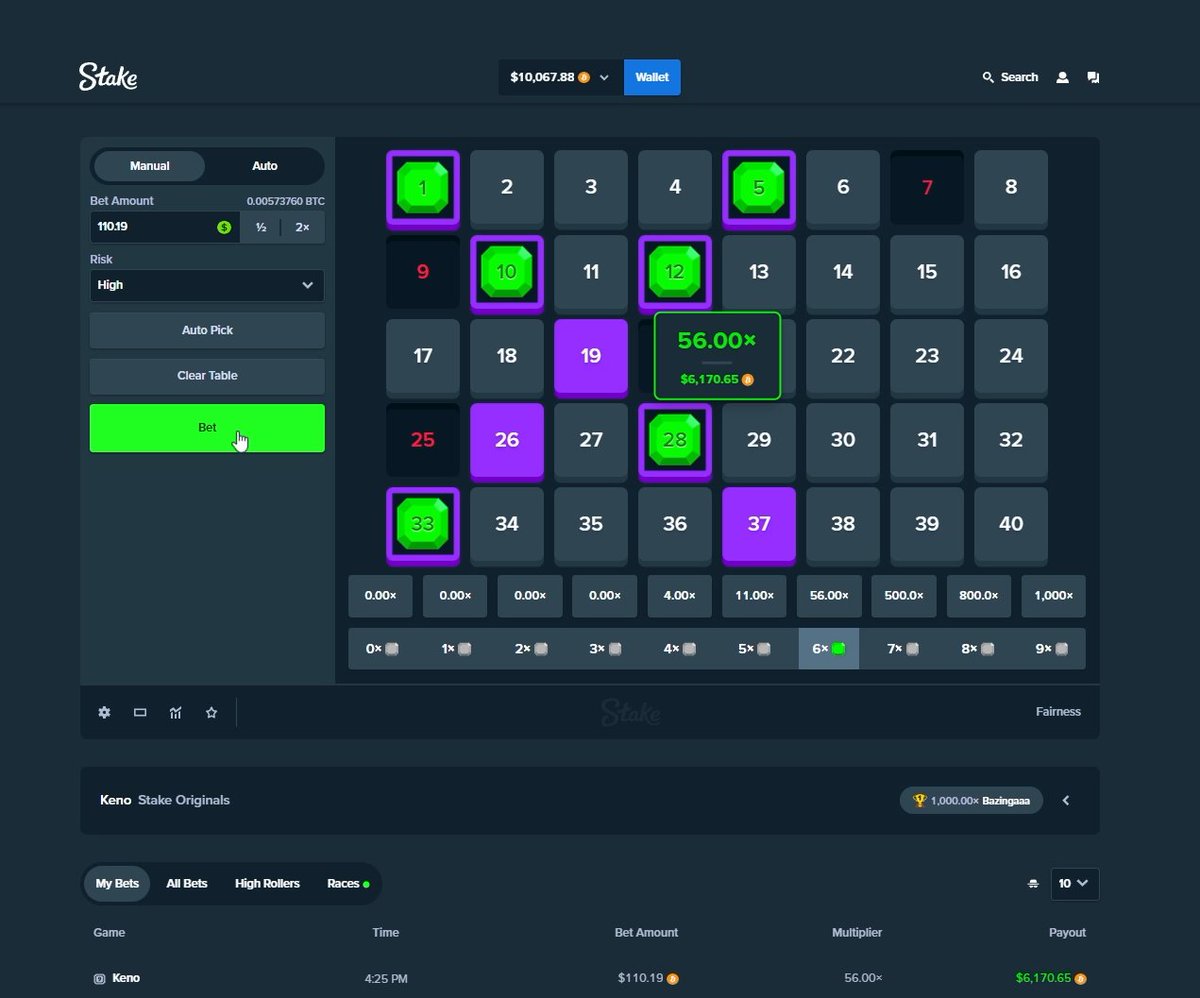Viewport: 1200px width, 998px height.
Task: Open live stats chart icon
Action: click(x=176, y=712)
